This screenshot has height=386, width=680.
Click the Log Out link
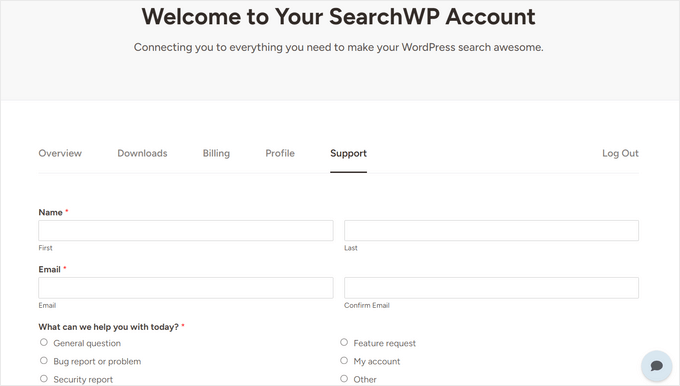[x=620, y=153]
